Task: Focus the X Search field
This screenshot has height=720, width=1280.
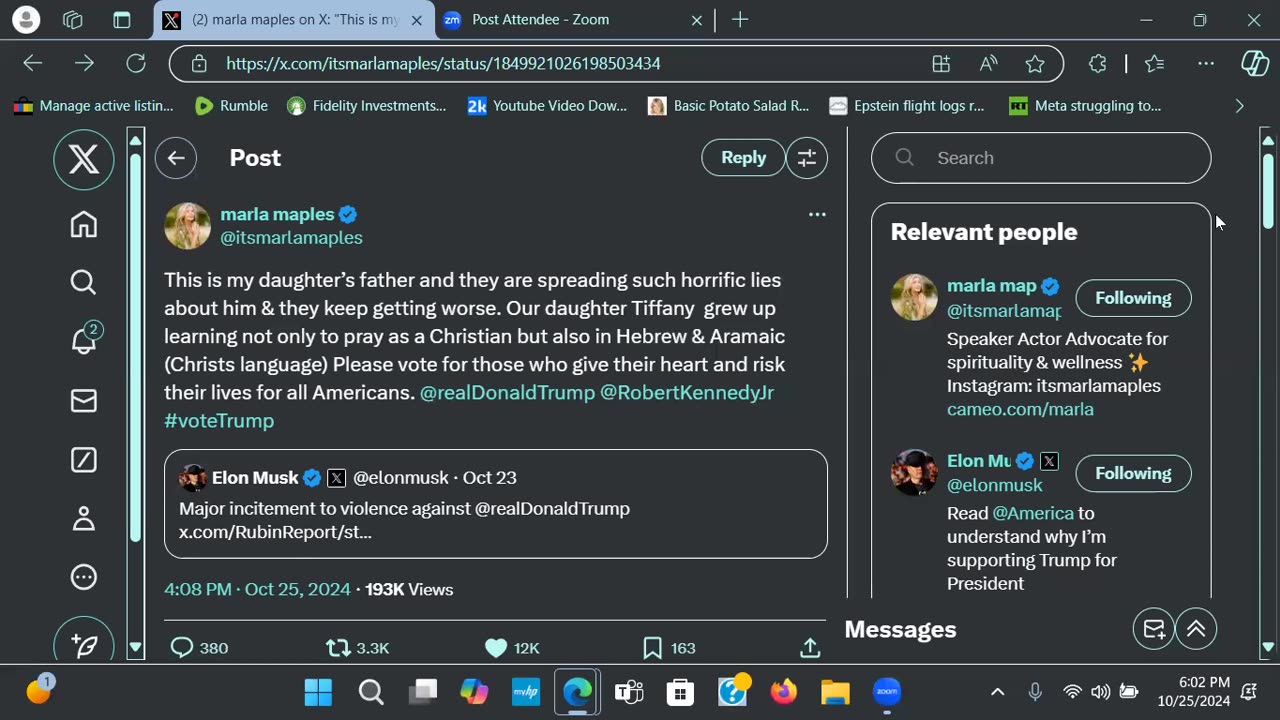Action: pyautogui.click(x=1041, y=158)
